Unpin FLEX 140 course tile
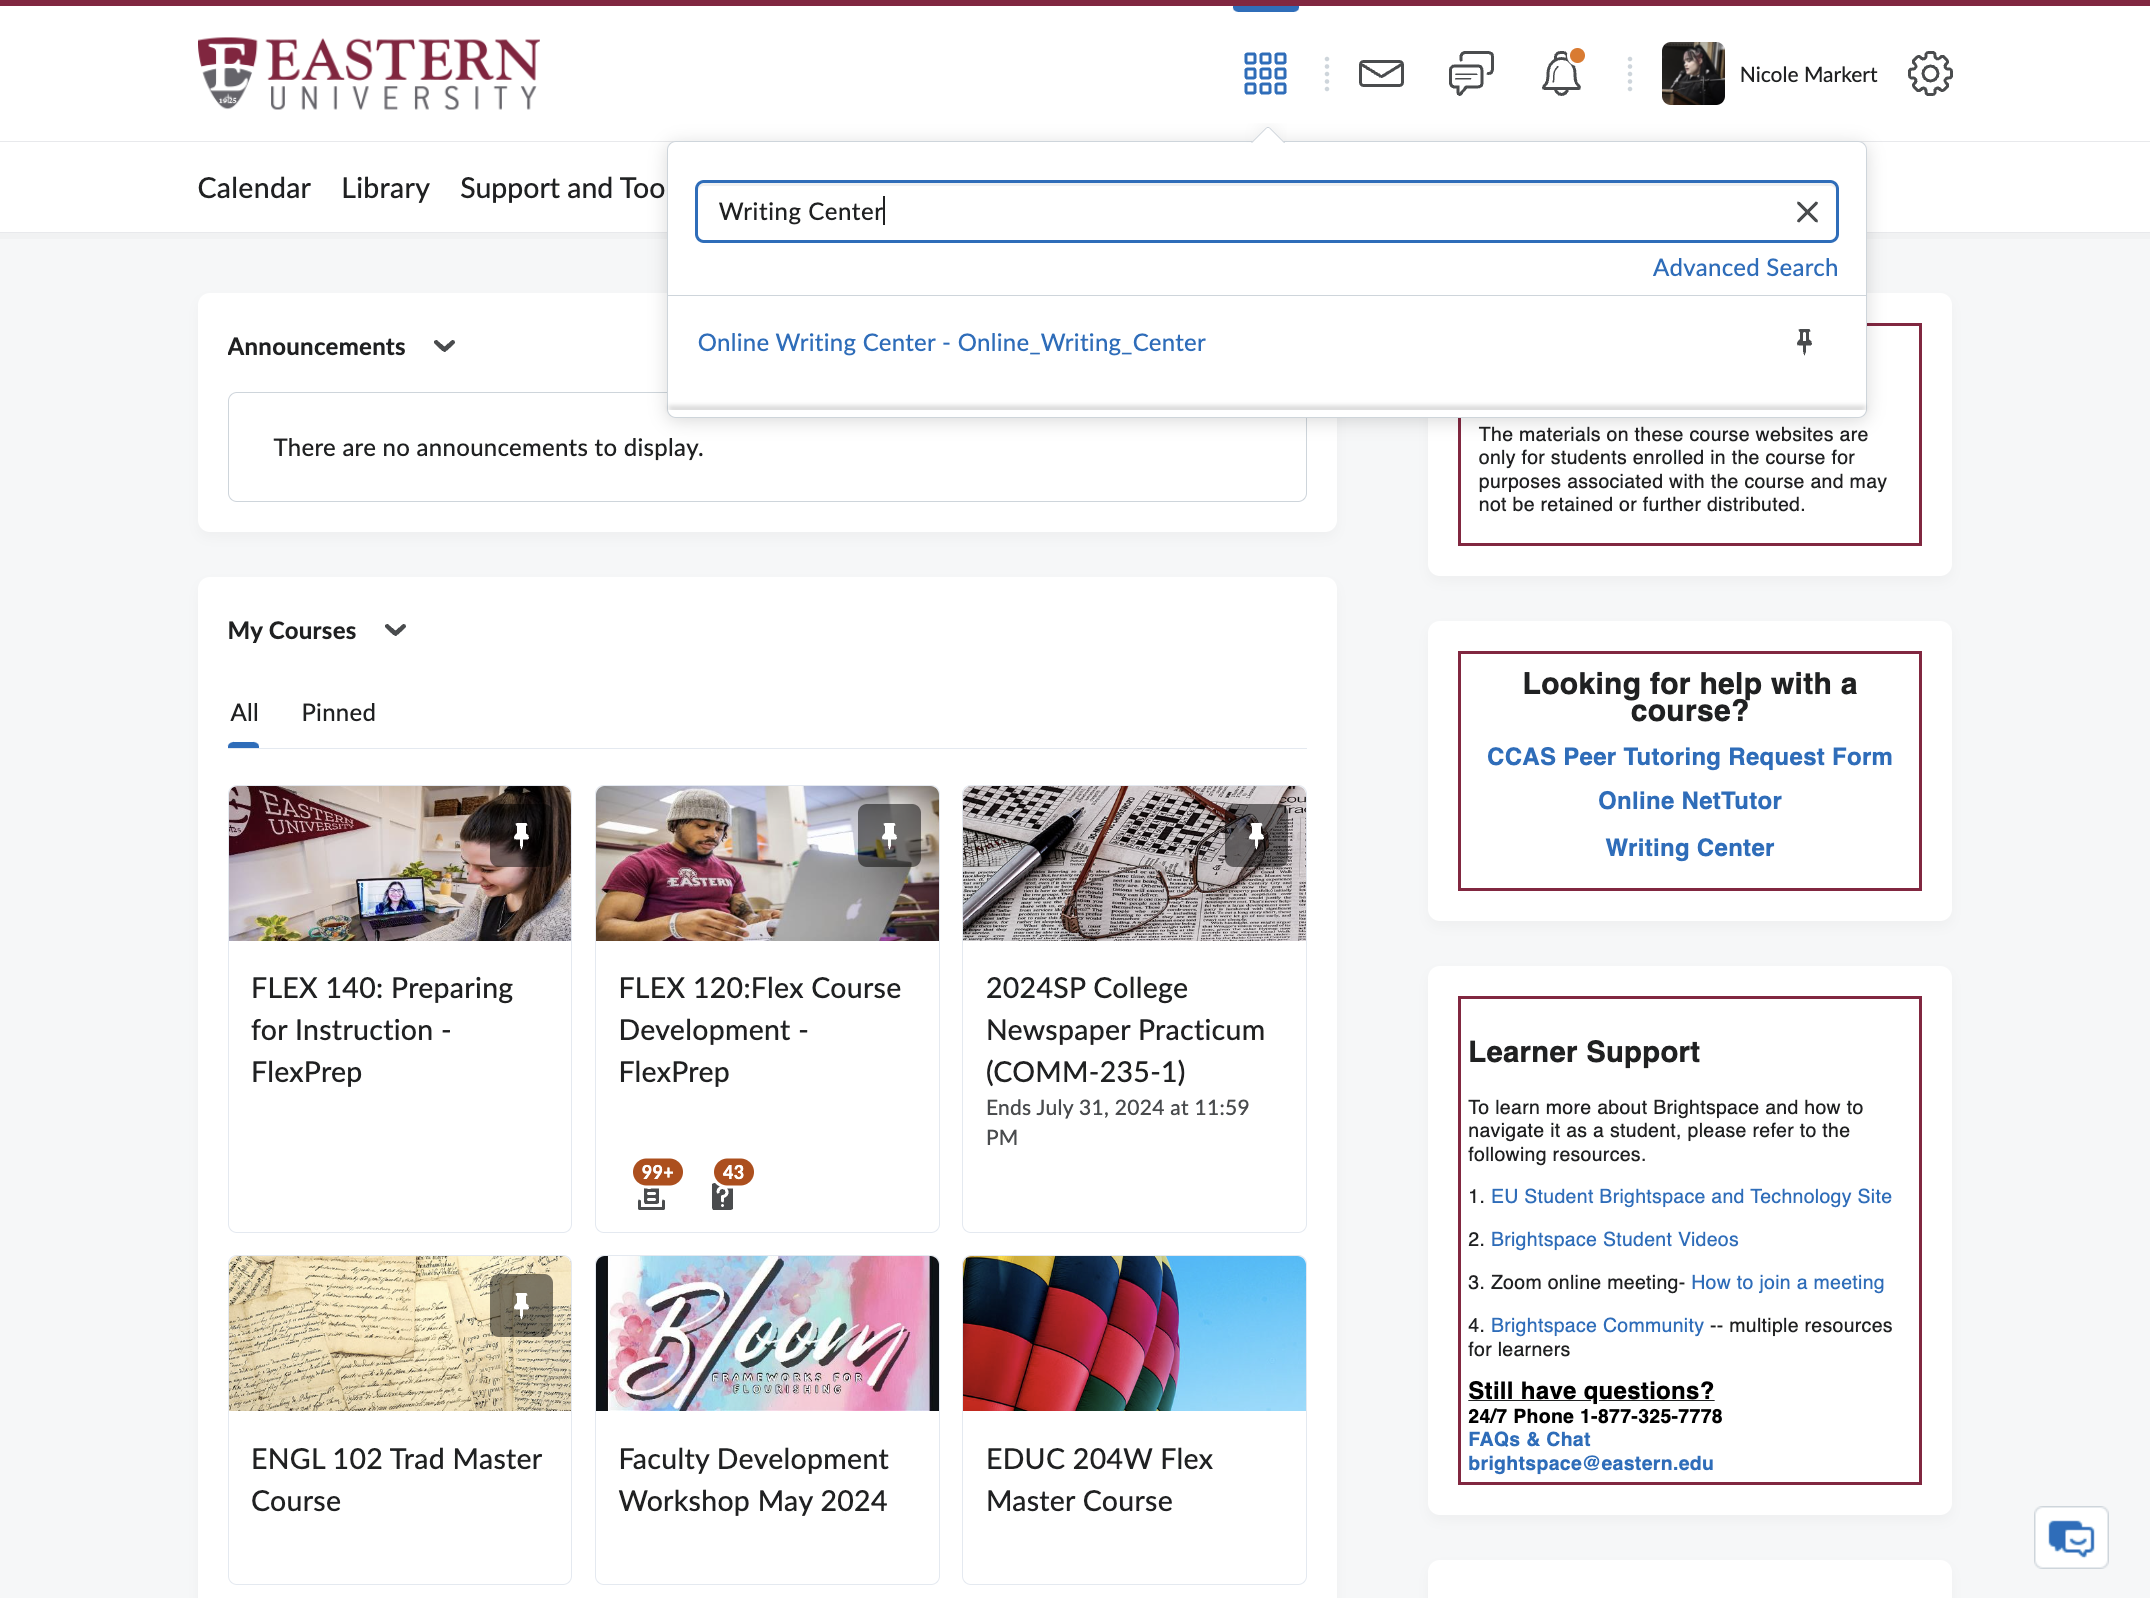The width and height of the screenshot is (2150, 1598). 521,835
